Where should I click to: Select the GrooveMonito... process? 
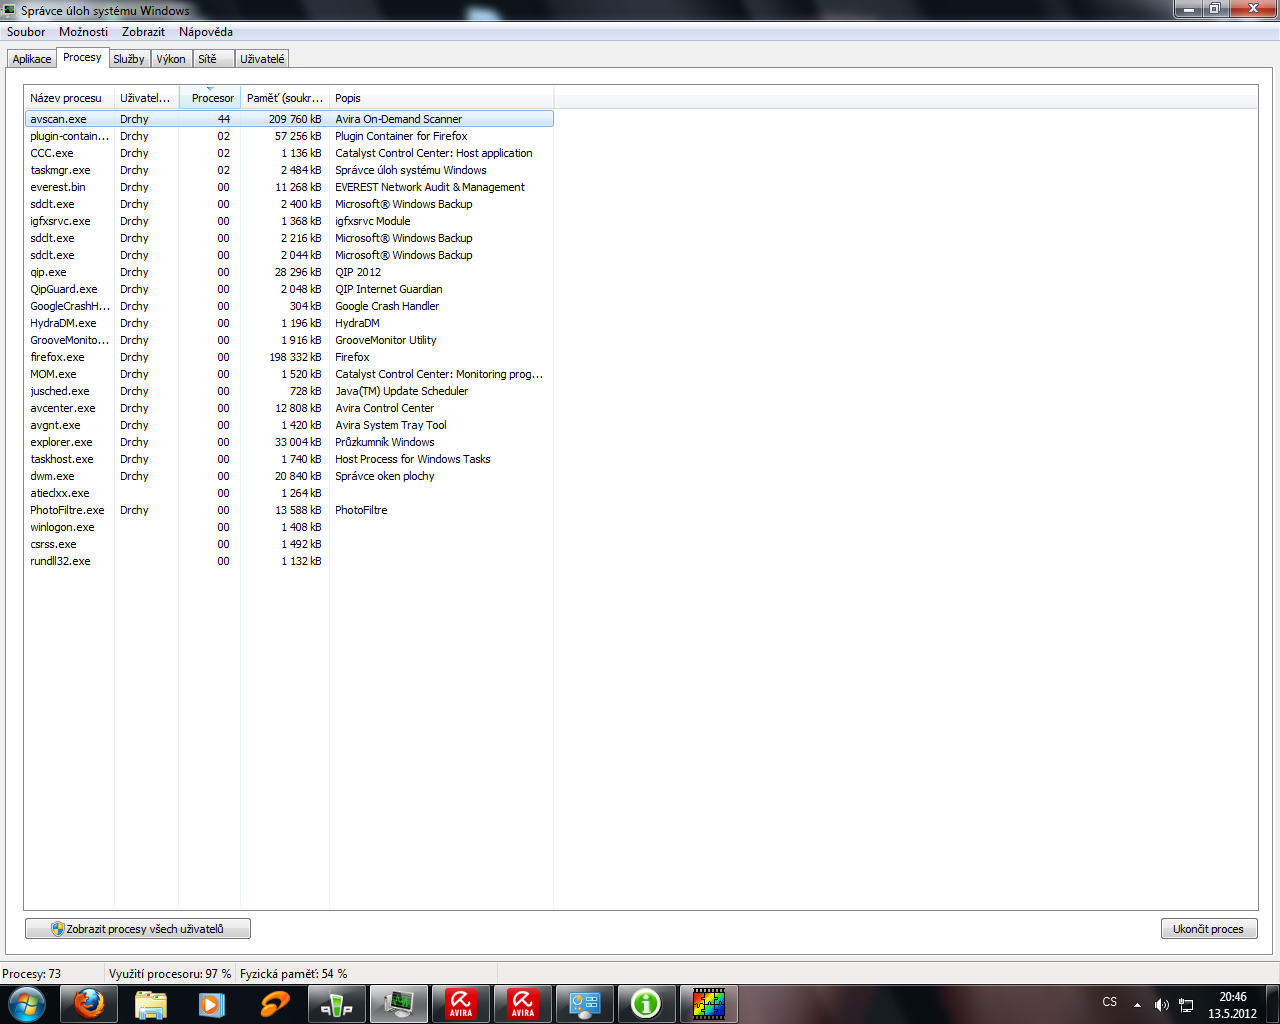[x=289, y=340]
